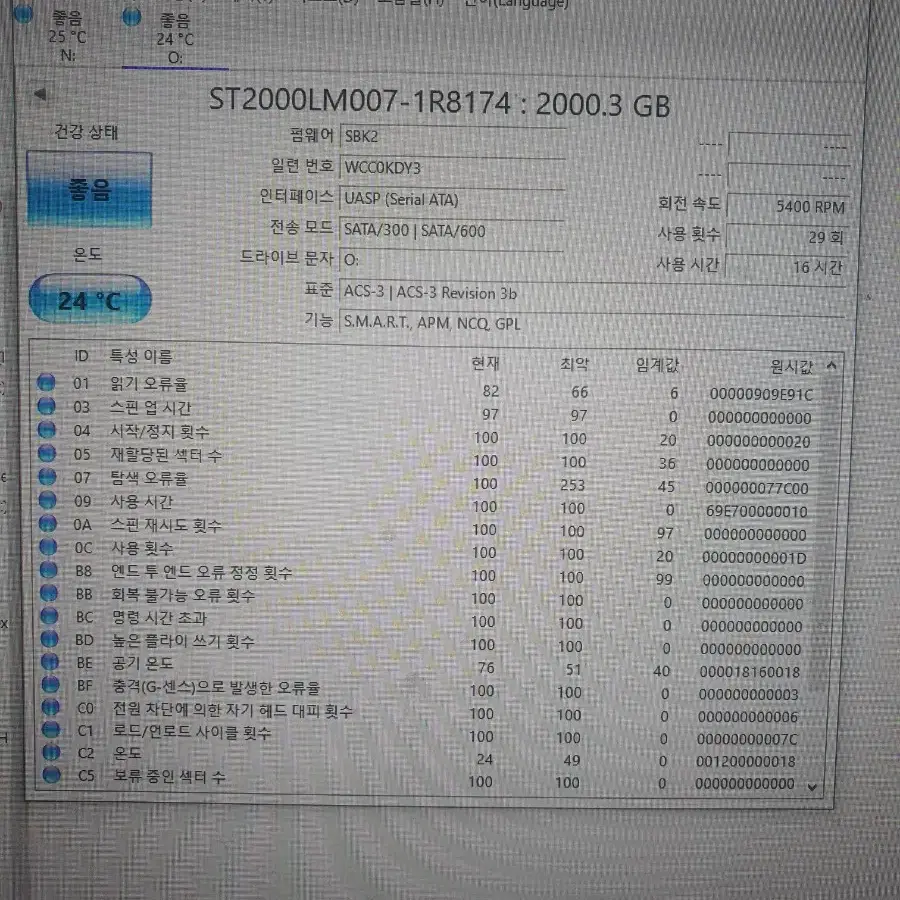Click status icon of row 09 사용 시간
900x900 pixels.
[x=48, y=500]
